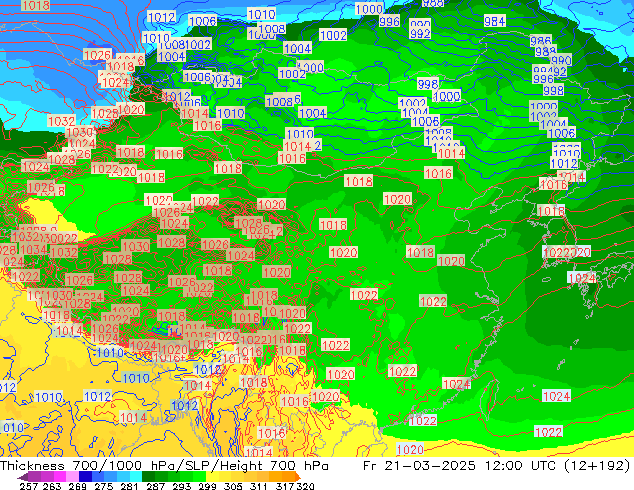Click the 293 legend value

click(x=181, y=486)
